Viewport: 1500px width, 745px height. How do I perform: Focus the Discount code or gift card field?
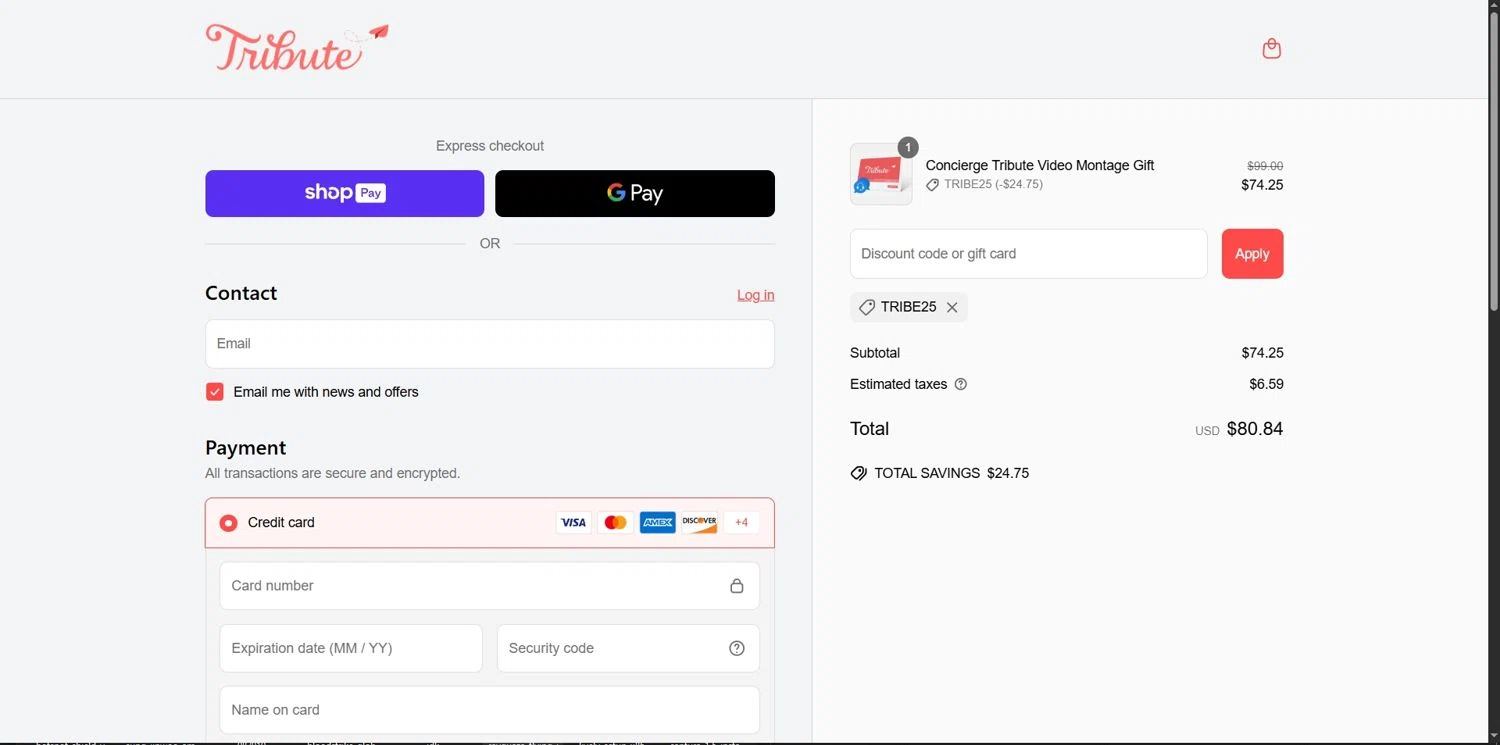click(x=1029, y=254)
